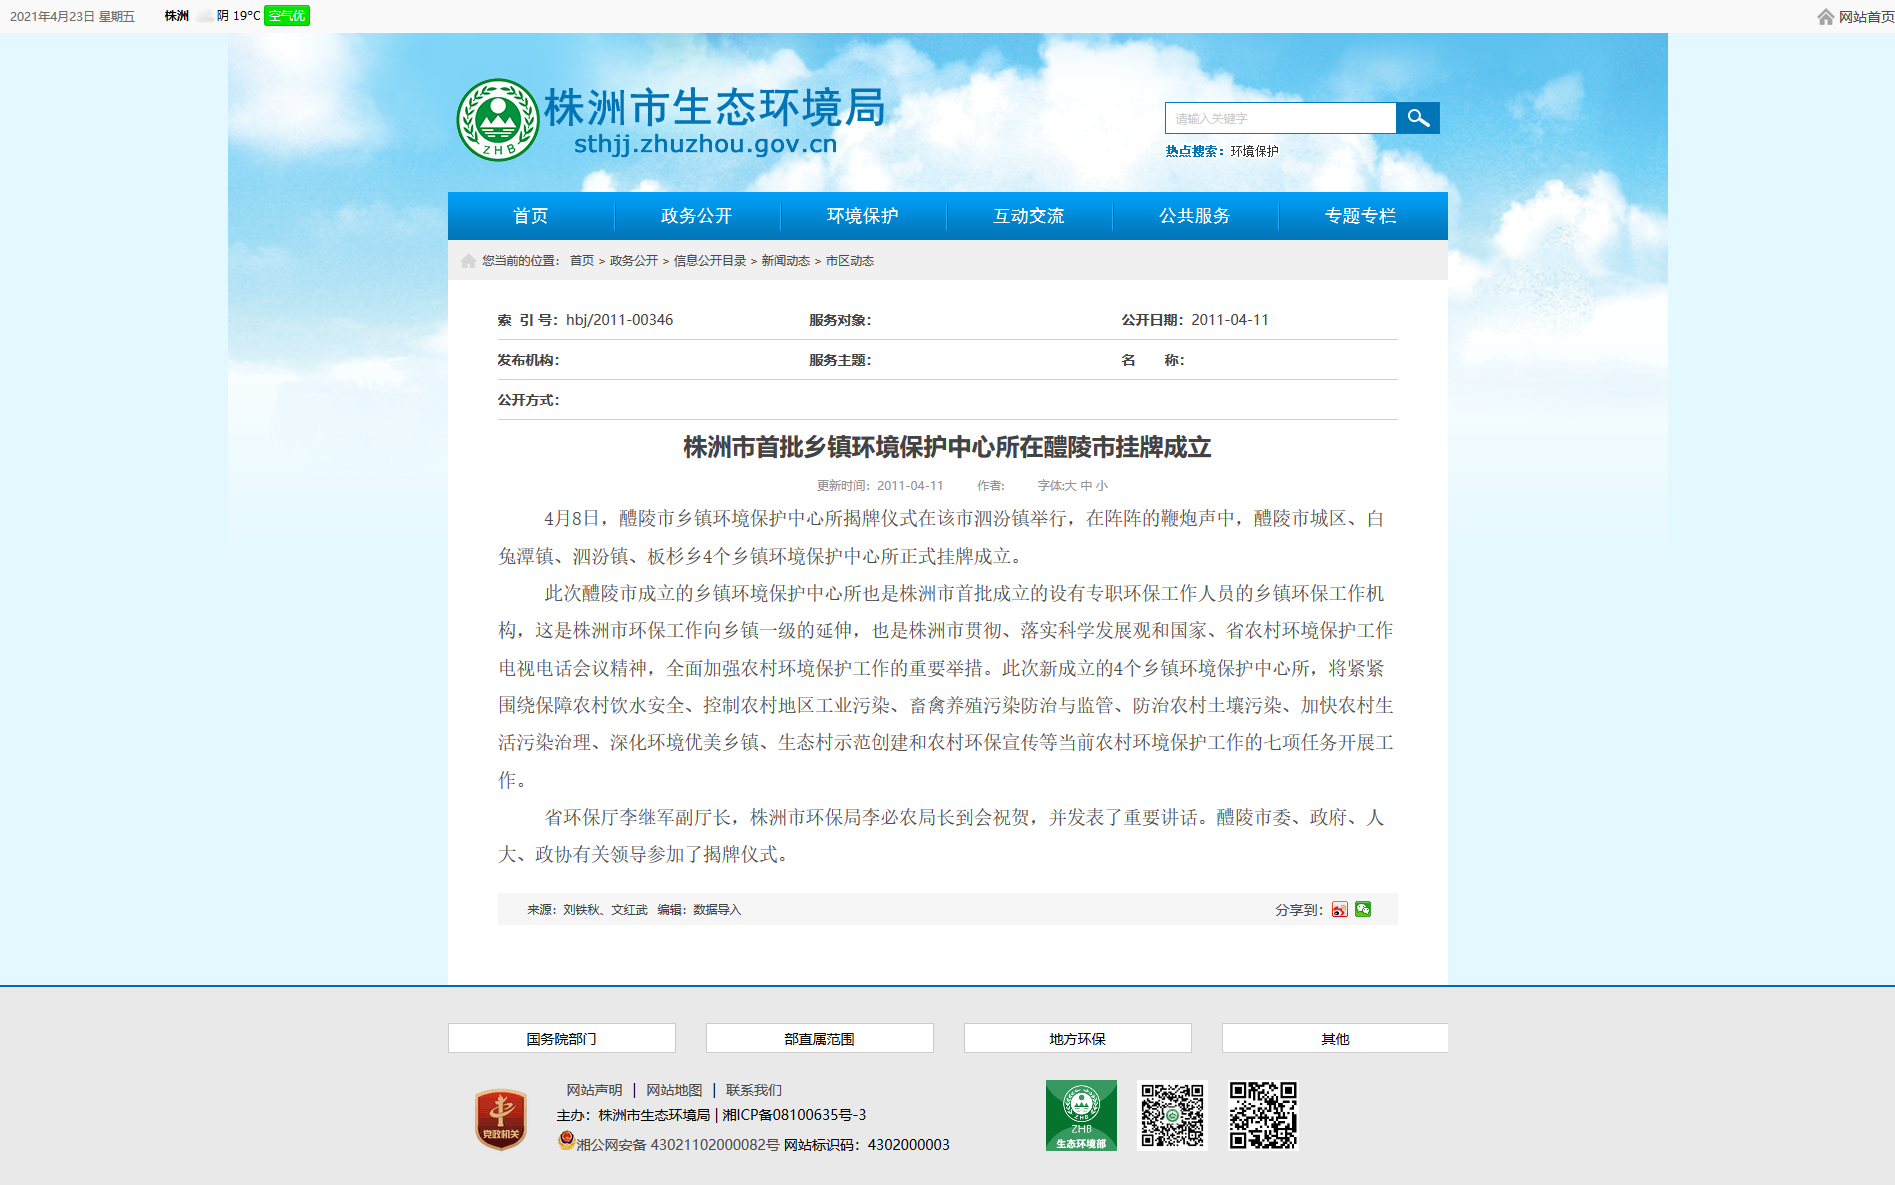Image resolution: width=1895 pixels, height=1185 pixels.
Task: Expand the 地方环保 links dropdown
Action: [1078, 1038]
